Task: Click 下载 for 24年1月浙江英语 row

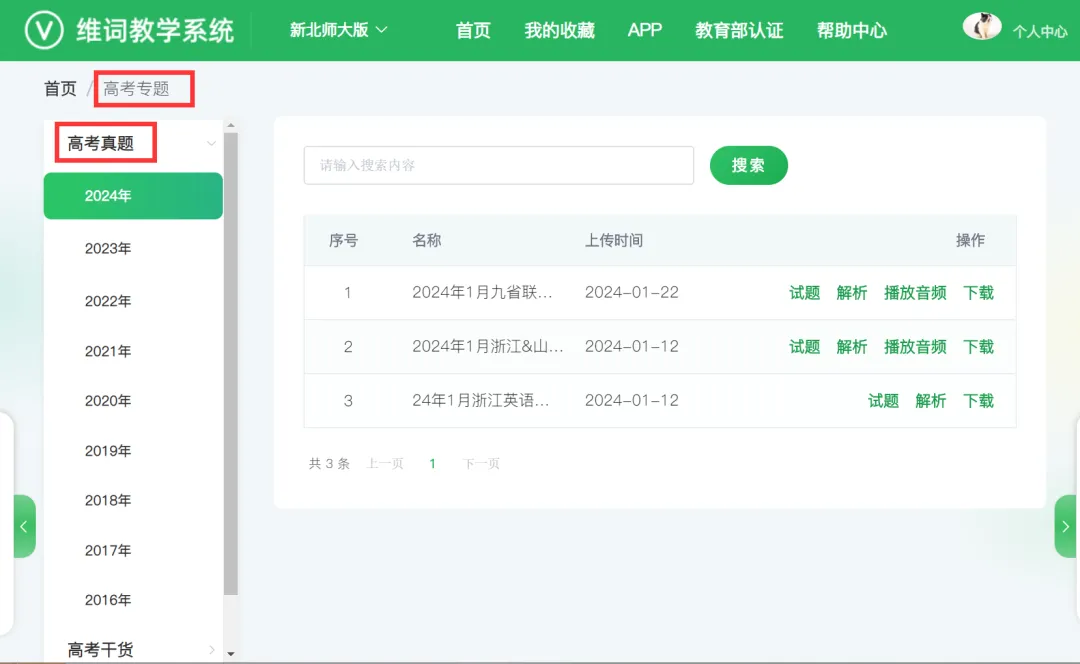Action: pos(978,401)
